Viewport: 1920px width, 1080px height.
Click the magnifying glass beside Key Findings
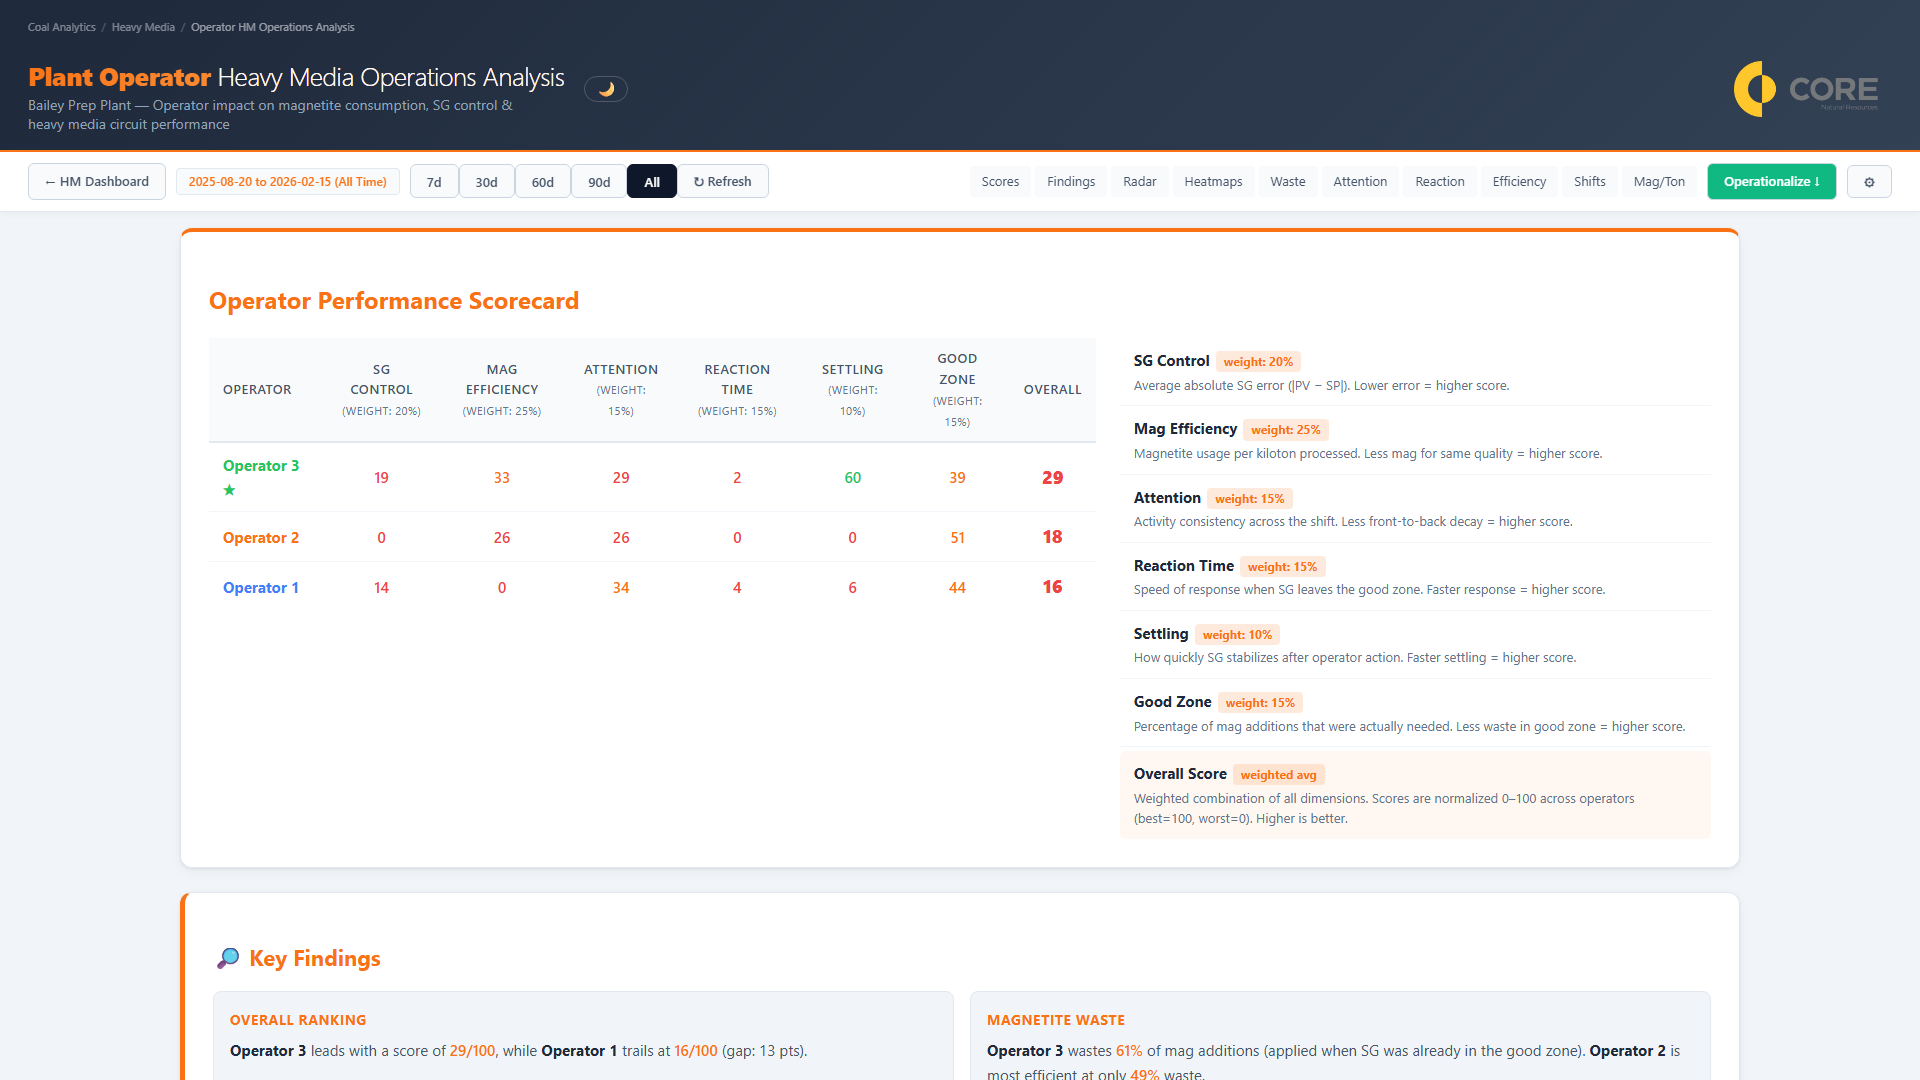228,958
